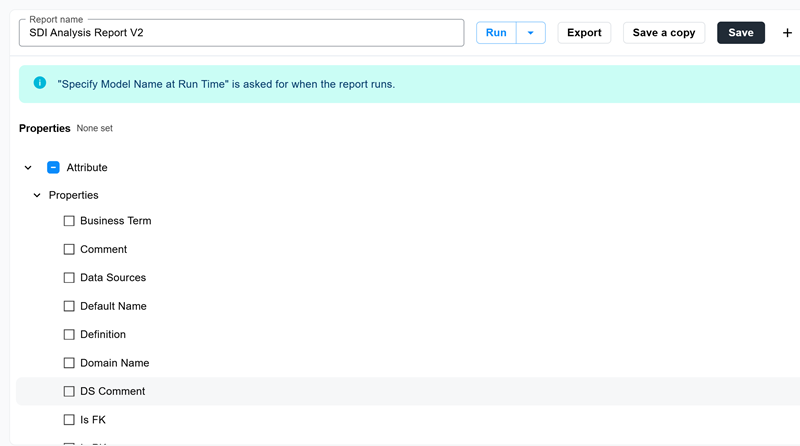Run the report
Screen dimensions: 800x446
click(496, 33)
